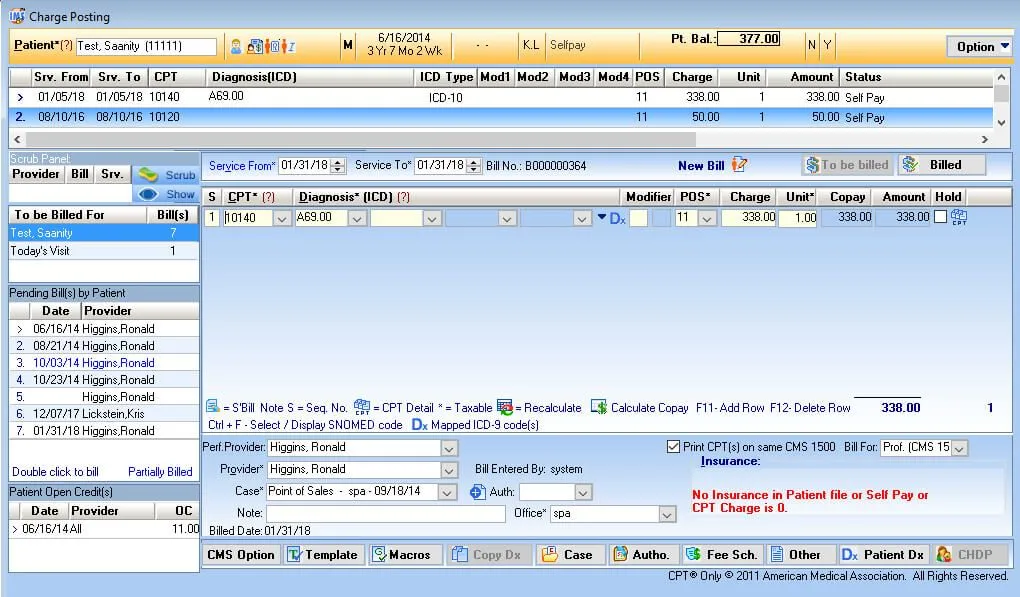Switch to the Srv. scrub tab

click(x=112, y=174)
